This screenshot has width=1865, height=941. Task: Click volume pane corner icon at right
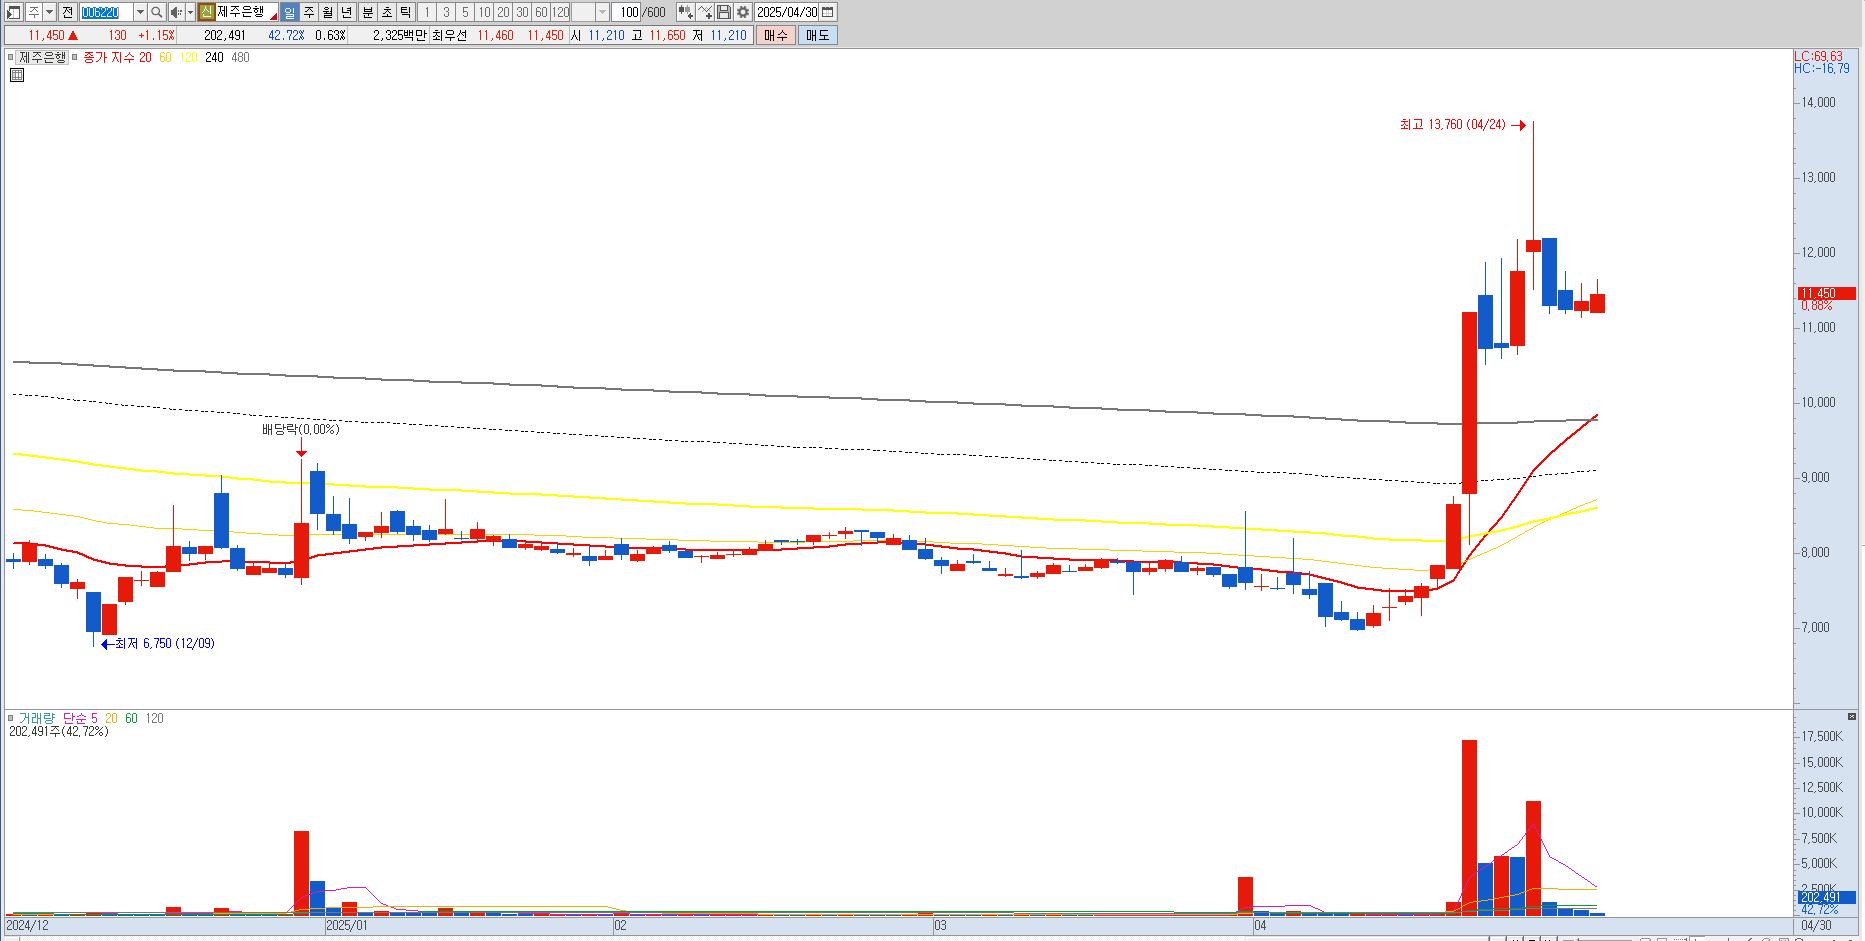(1851, 717)
